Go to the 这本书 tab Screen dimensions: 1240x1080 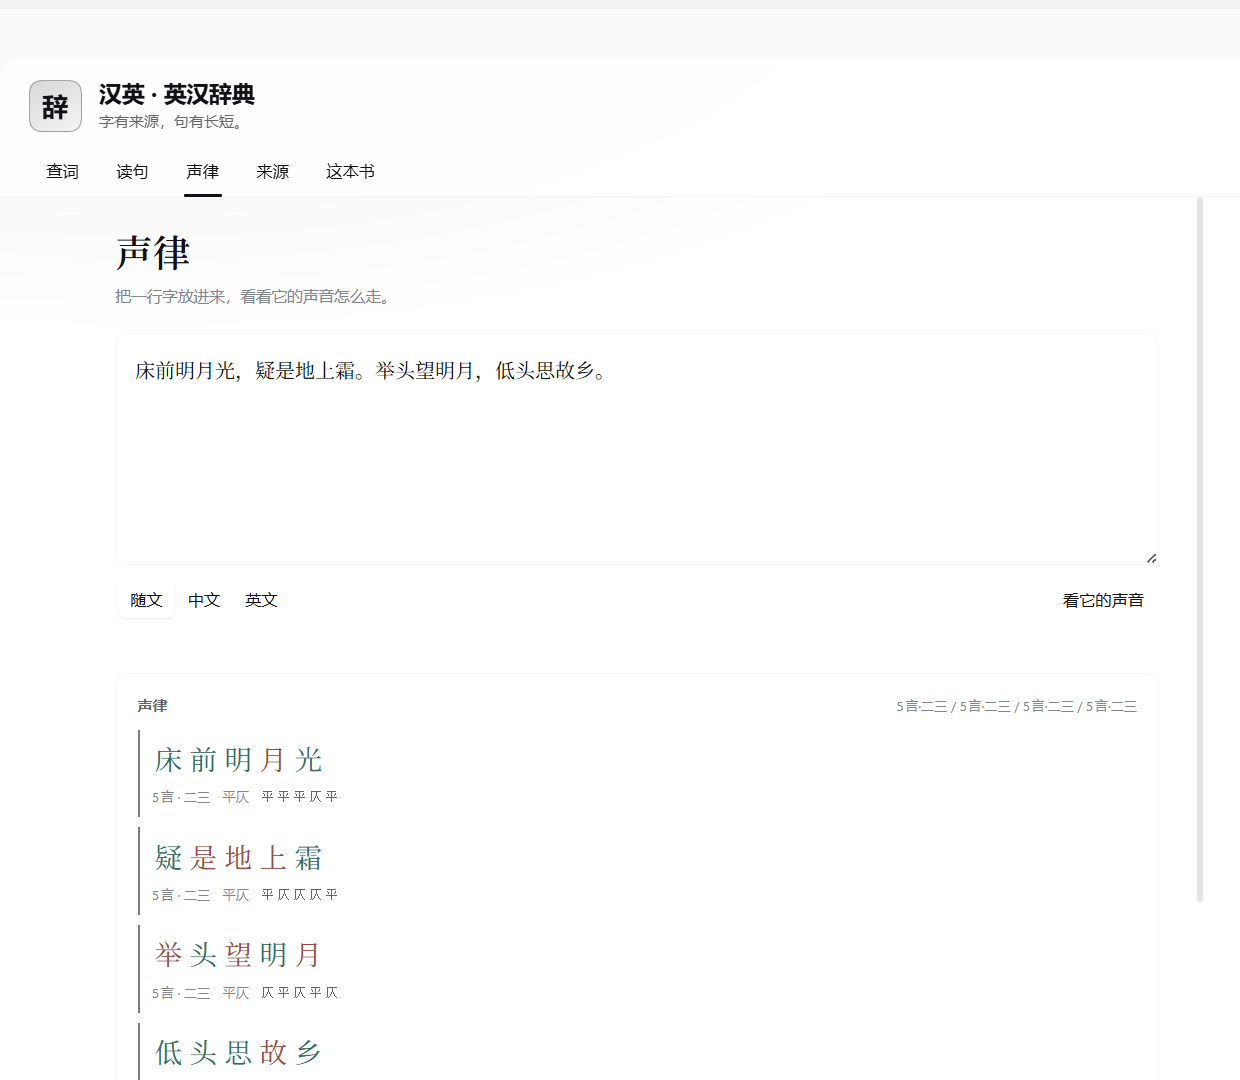point(350,172)
